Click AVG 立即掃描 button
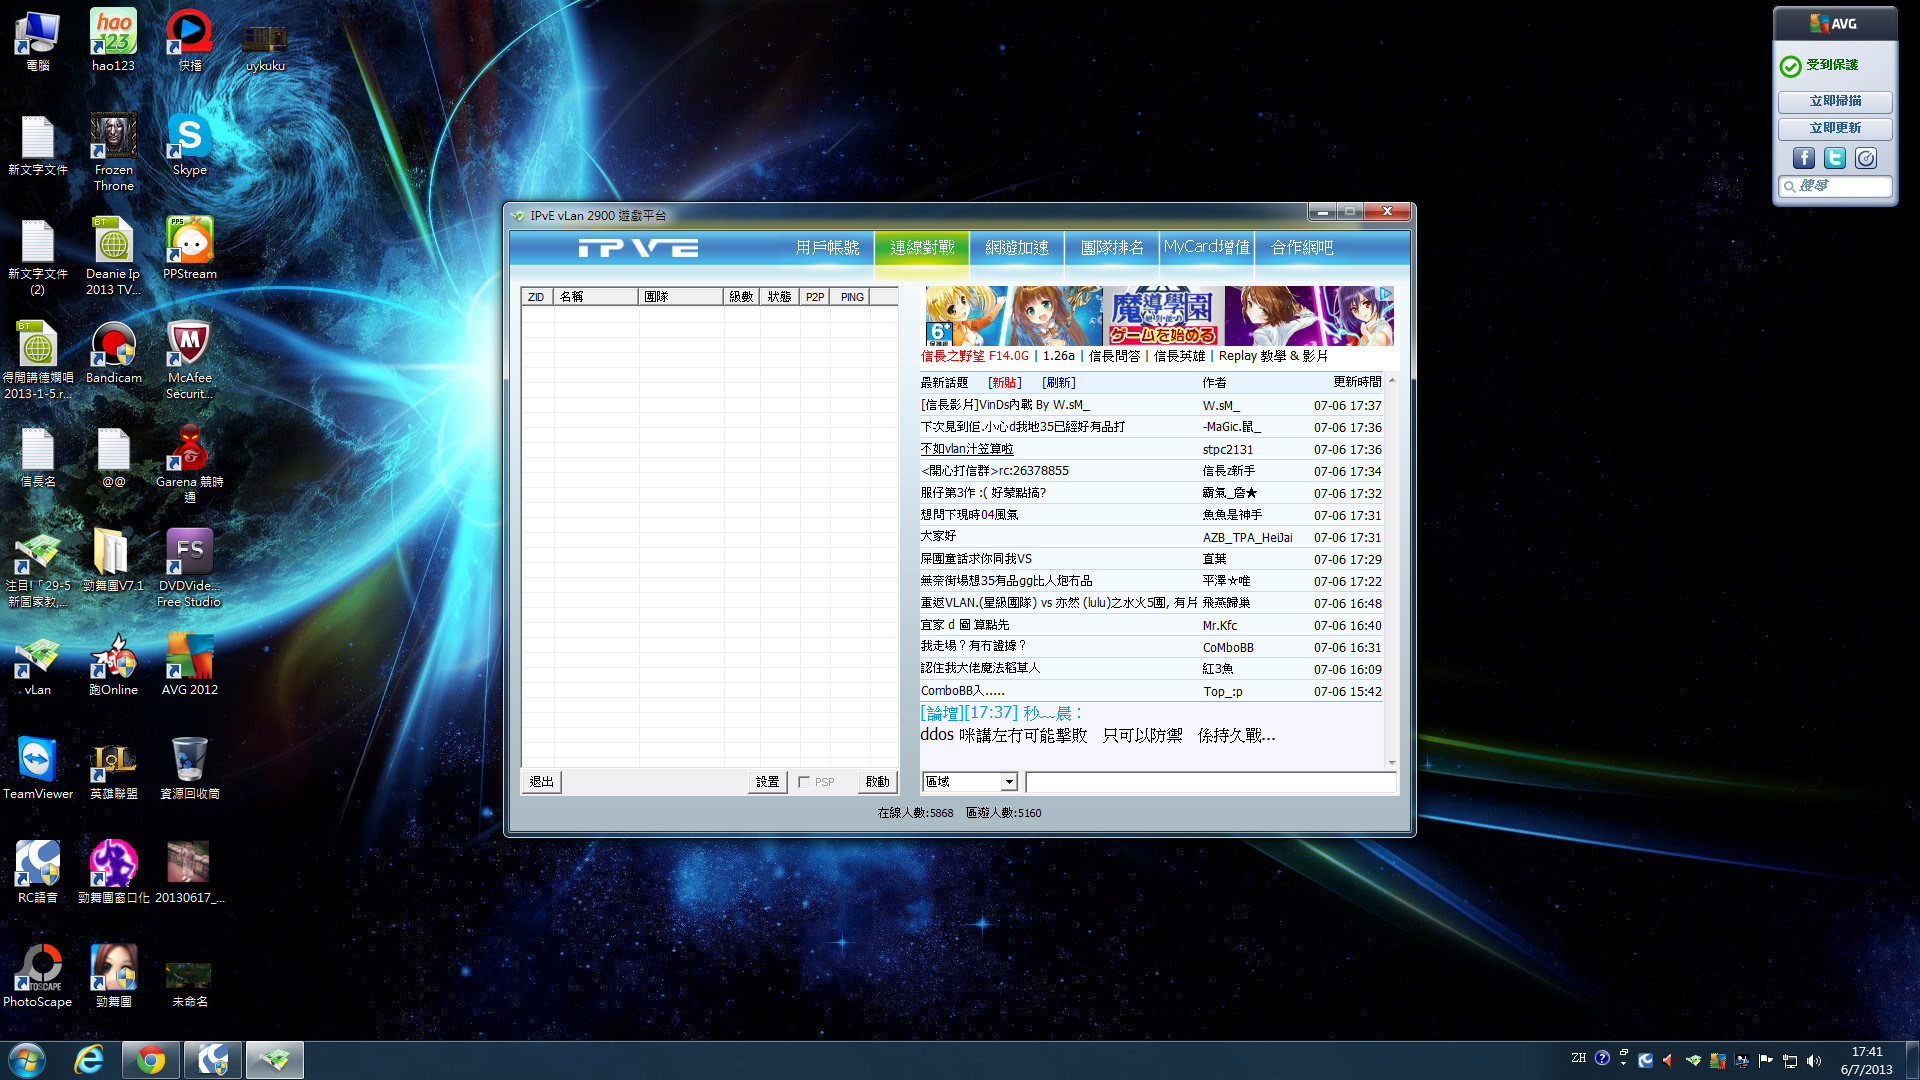Screen dimensions: 1920x1080 click(1834, 101)
